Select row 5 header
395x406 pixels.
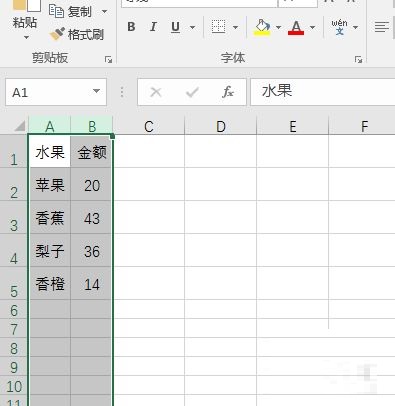click(14, 283)
